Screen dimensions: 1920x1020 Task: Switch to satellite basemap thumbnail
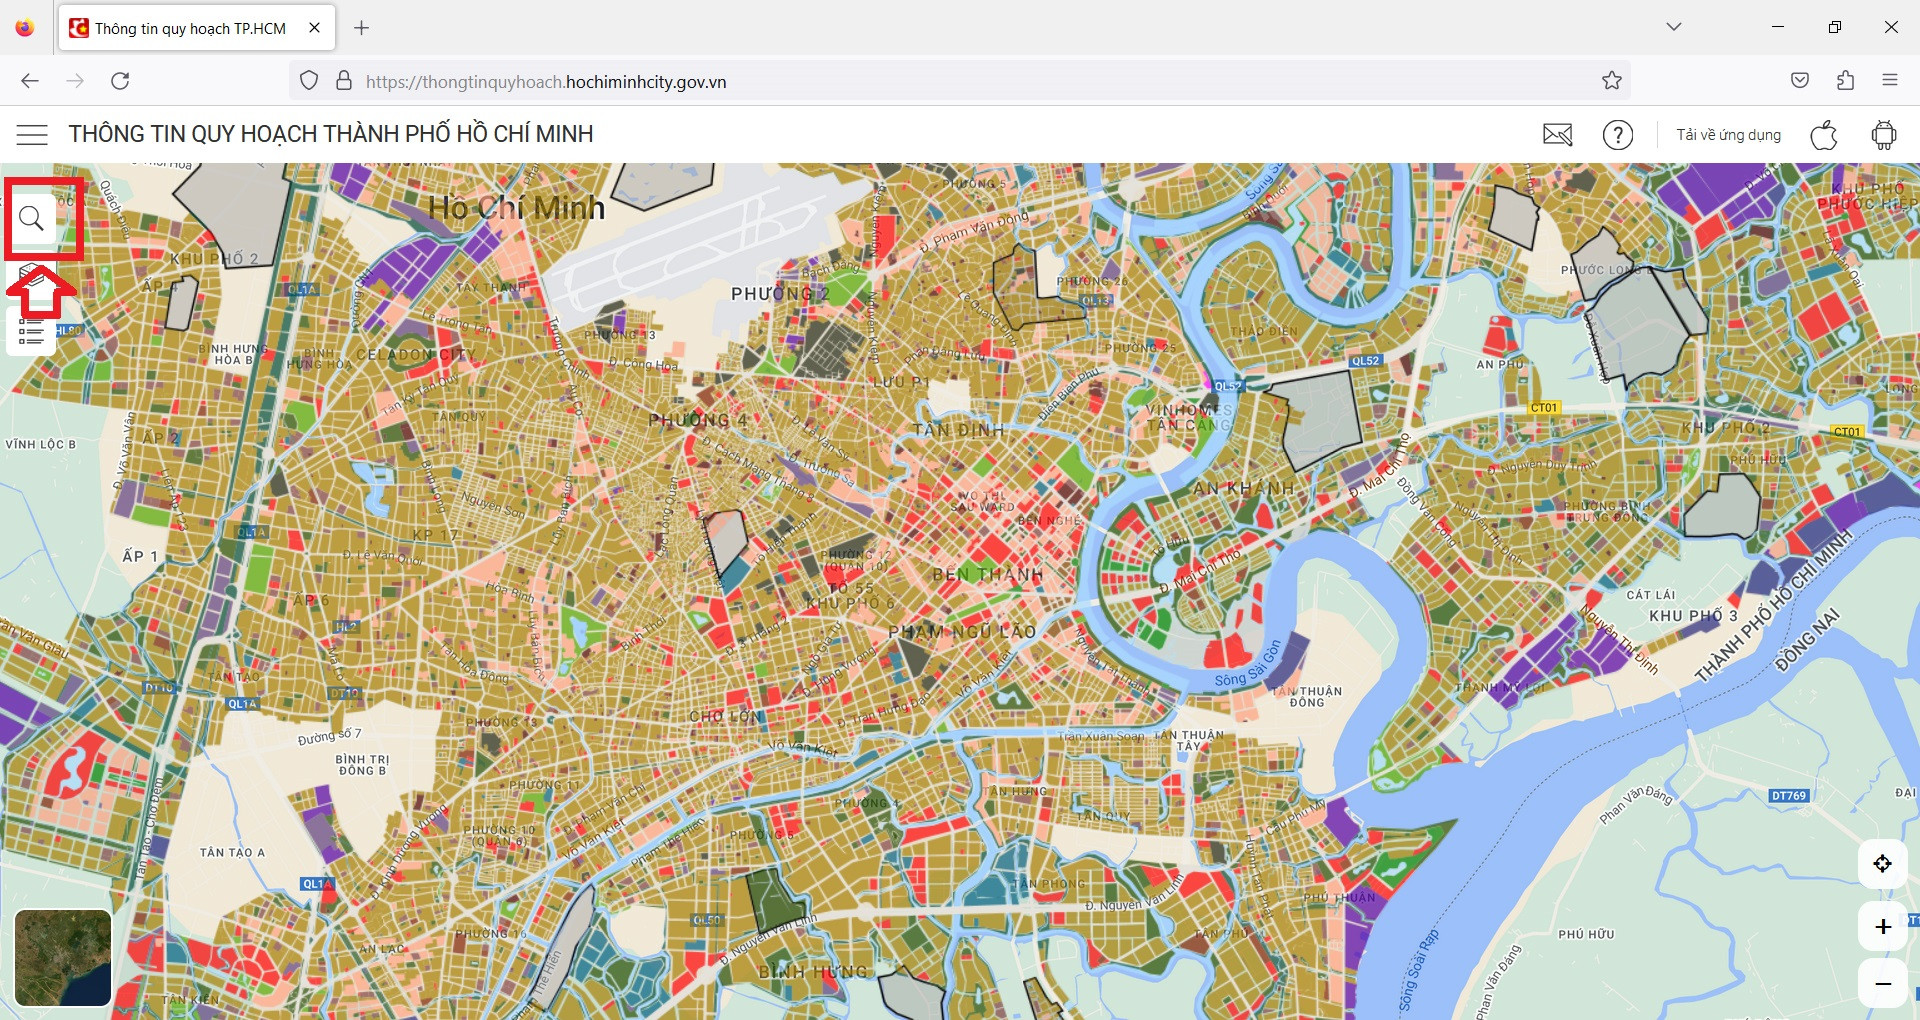[63, 957]
